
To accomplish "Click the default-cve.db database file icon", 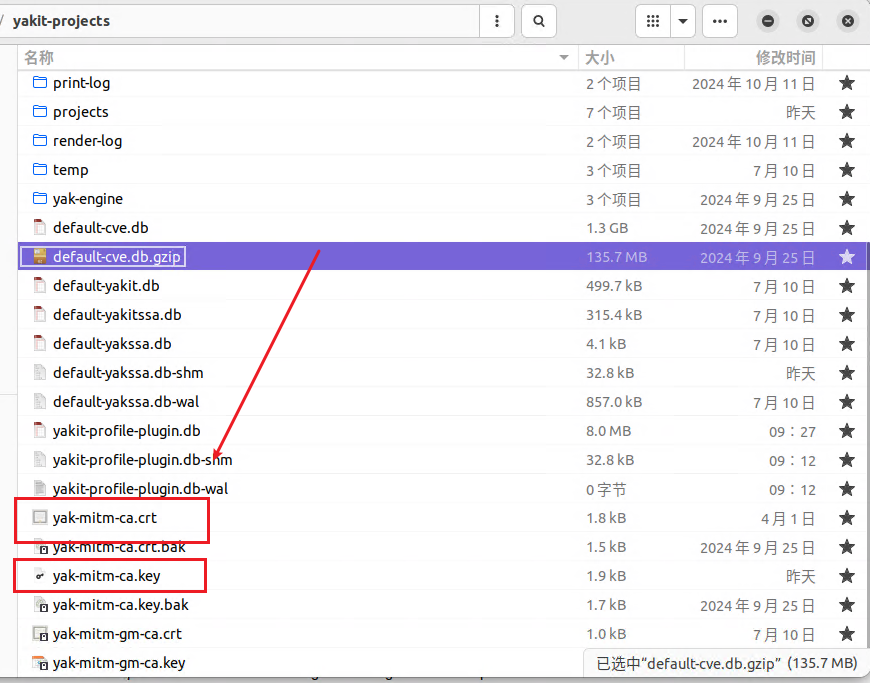I will point(40,228).
